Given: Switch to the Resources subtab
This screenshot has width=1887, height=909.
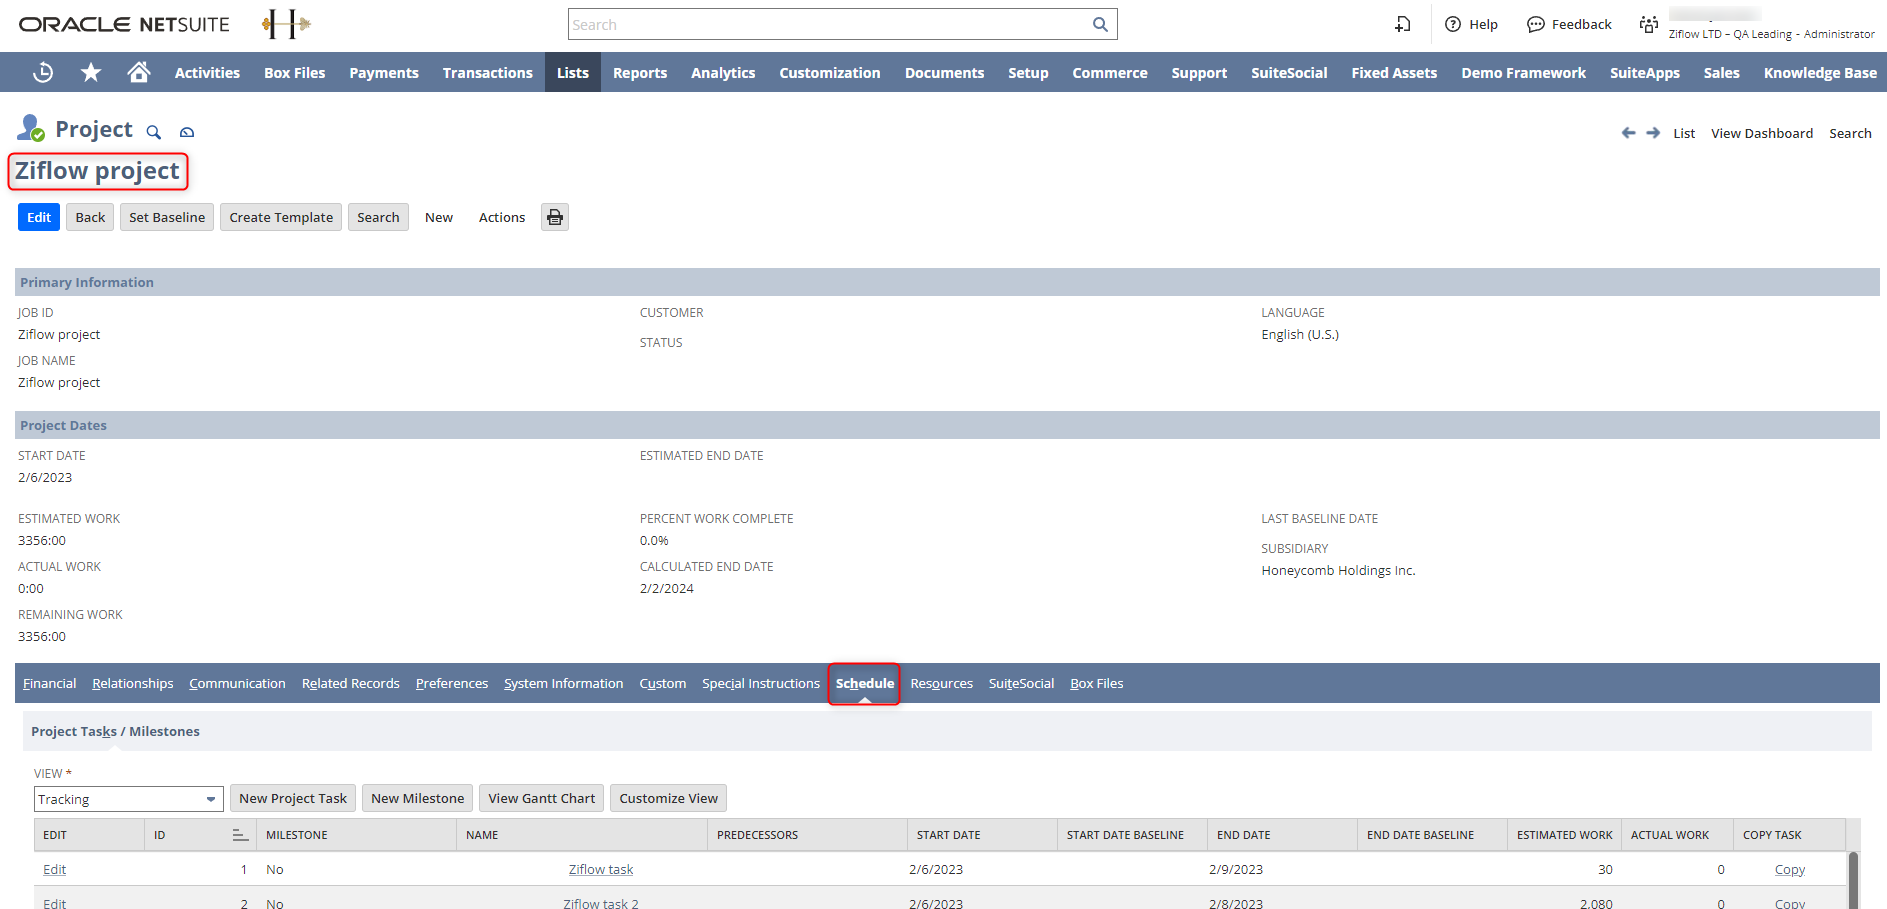Looking at the screenshot, I should (942, 683).
